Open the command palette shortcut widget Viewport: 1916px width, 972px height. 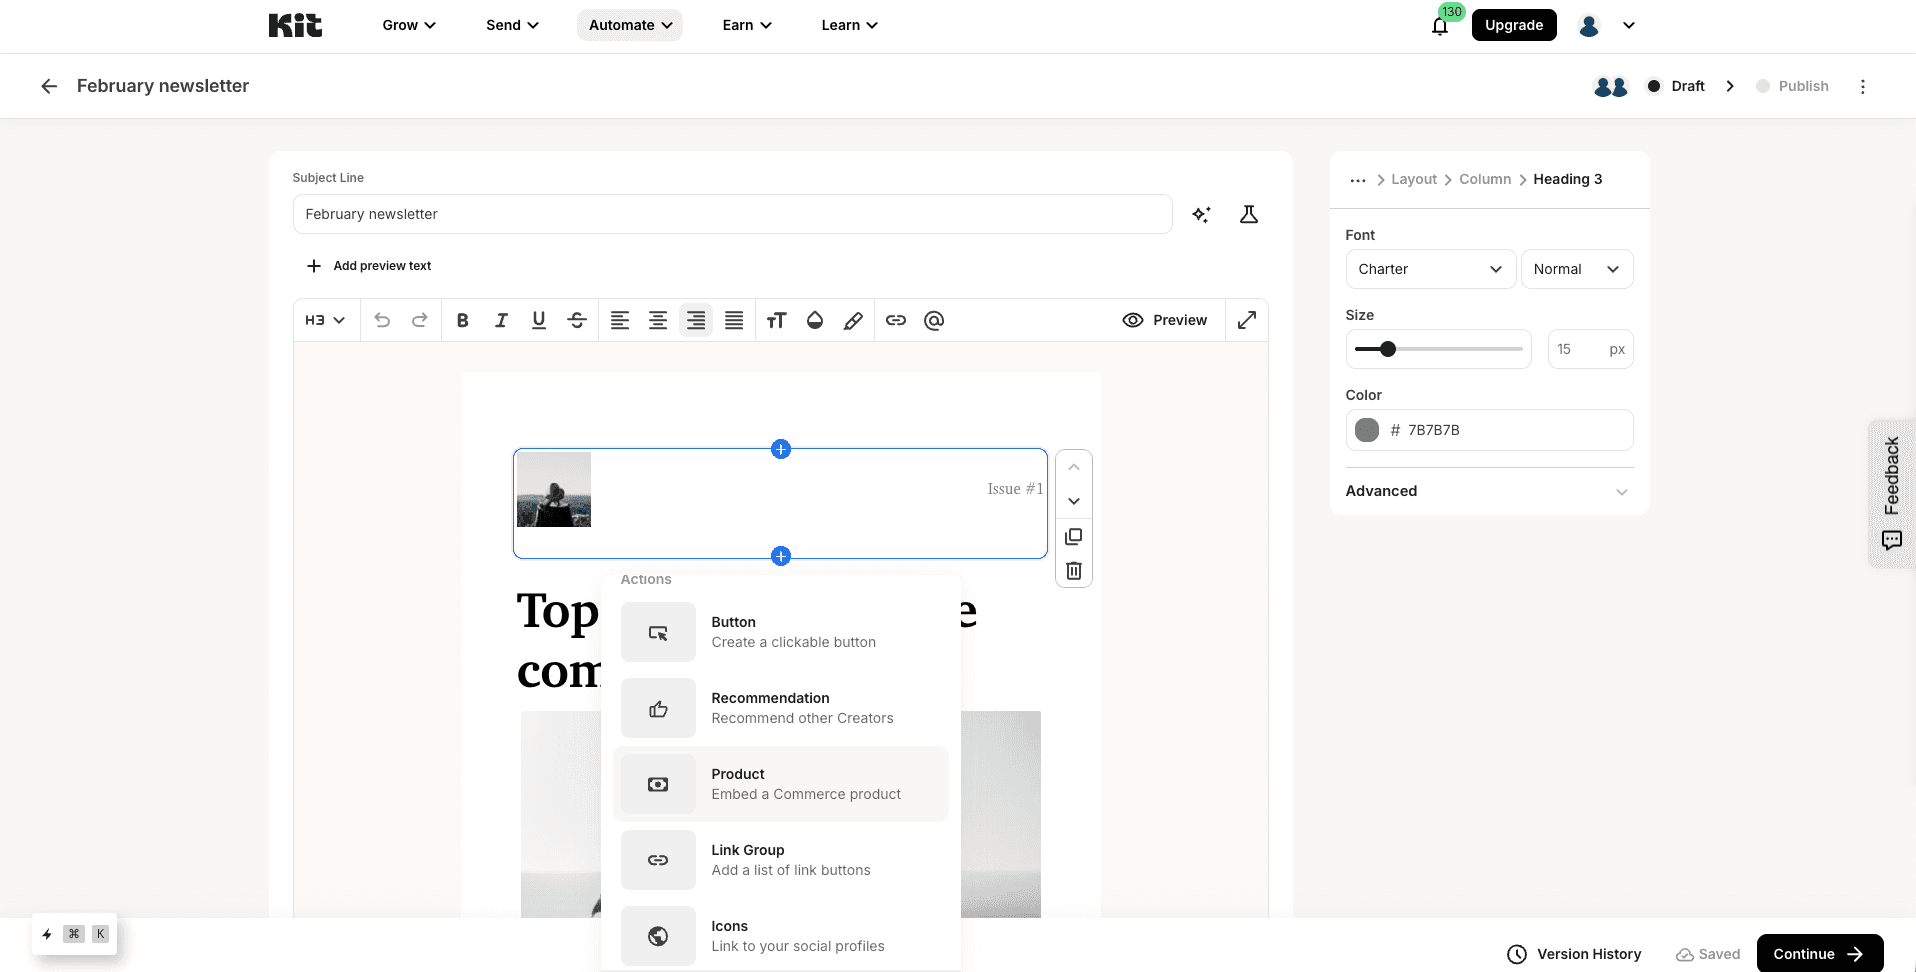pyautogui.click(x=75, y=934)
